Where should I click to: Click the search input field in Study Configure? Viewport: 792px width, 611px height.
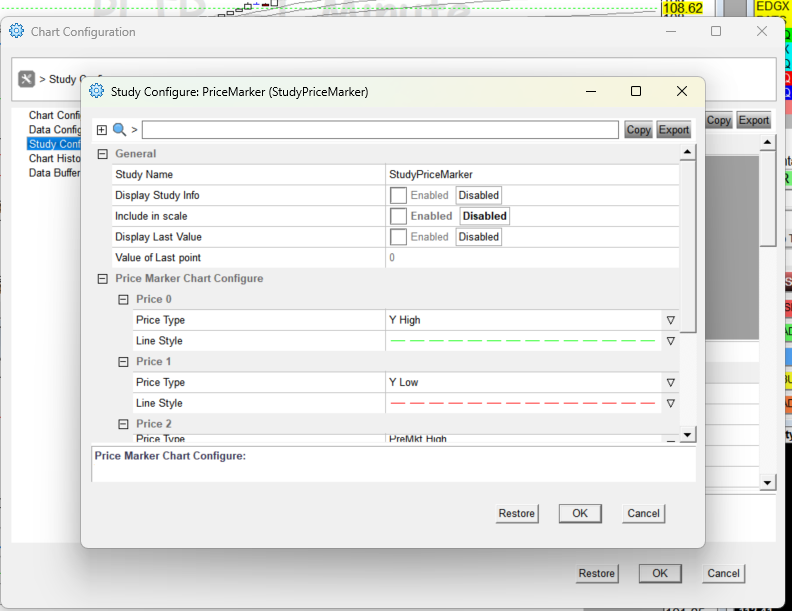pos(380,130)
